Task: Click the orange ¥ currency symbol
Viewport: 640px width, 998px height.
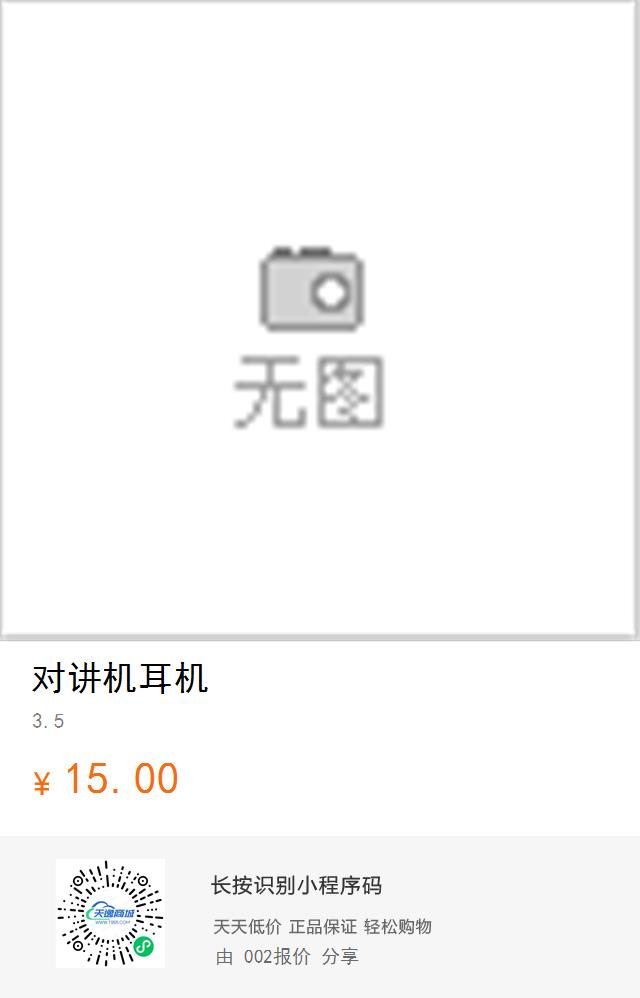Action: coord(41,784)
